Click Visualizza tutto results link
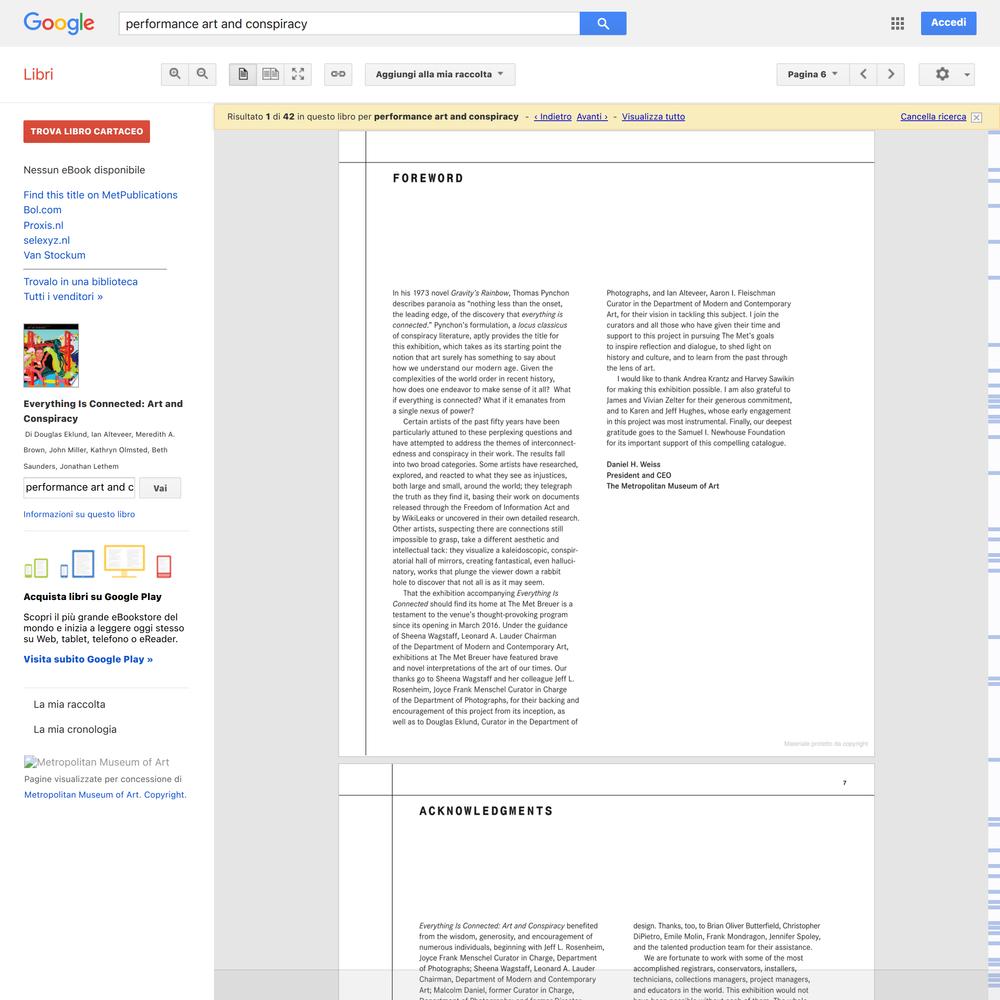Image resolution: width=1000 pixels, height=1000 pixels. [x=653, y=117]
